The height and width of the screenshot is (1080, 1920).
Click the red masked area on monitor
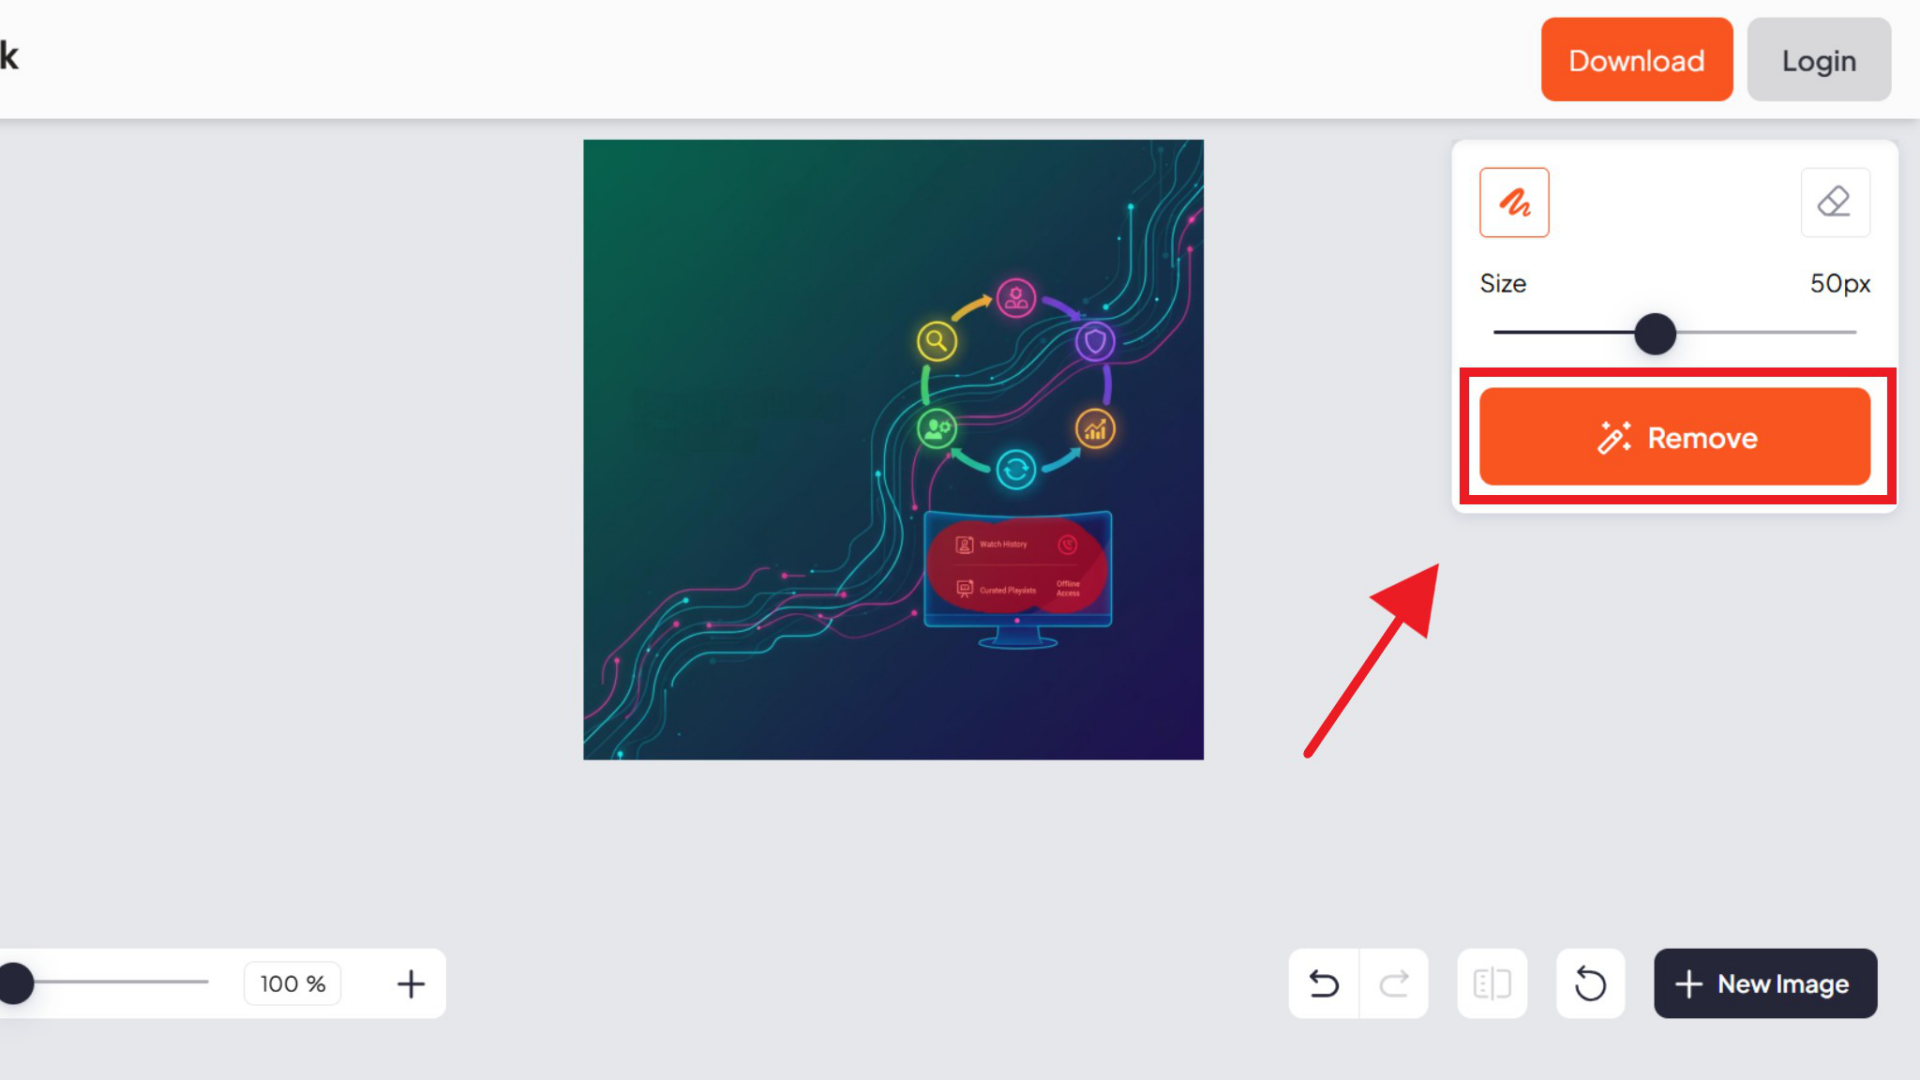1017,567
